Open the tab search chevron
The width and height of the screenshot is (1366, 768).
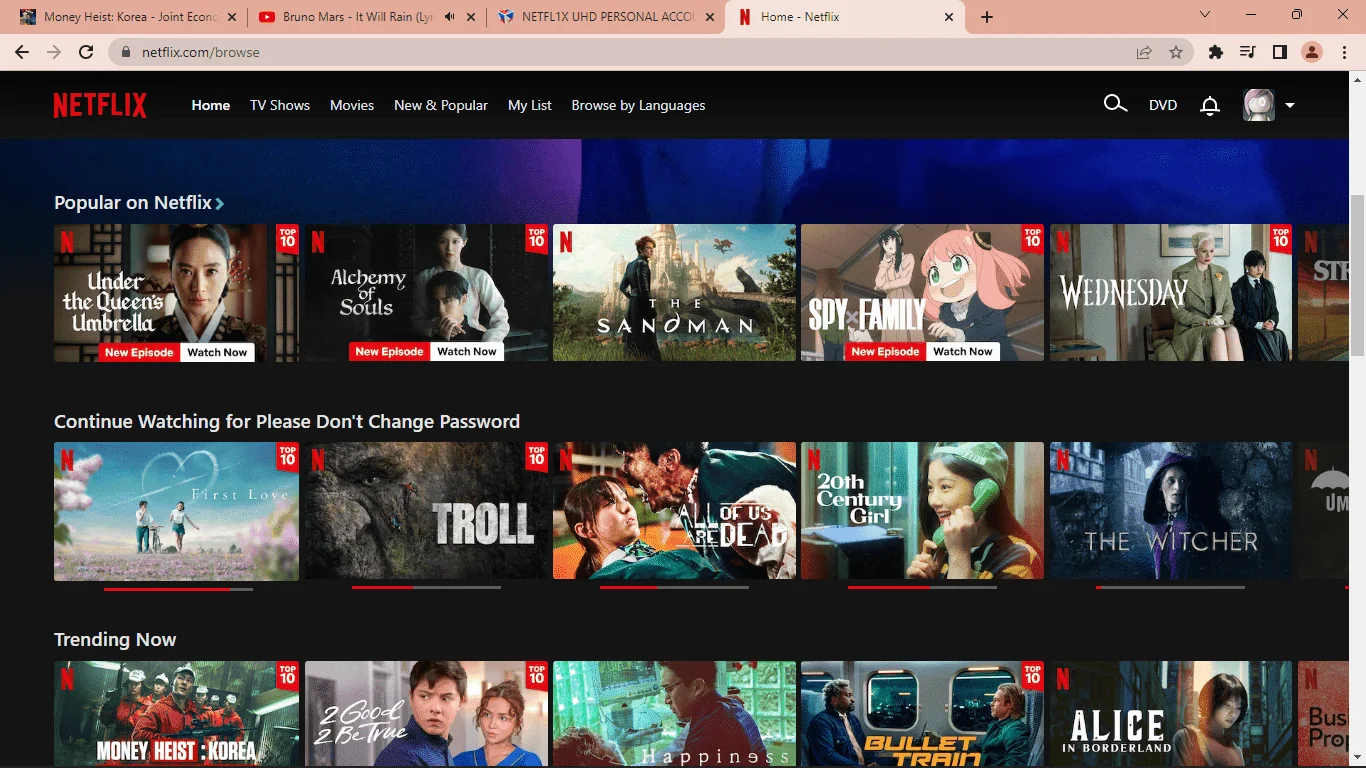click(x=1205, y=14)
